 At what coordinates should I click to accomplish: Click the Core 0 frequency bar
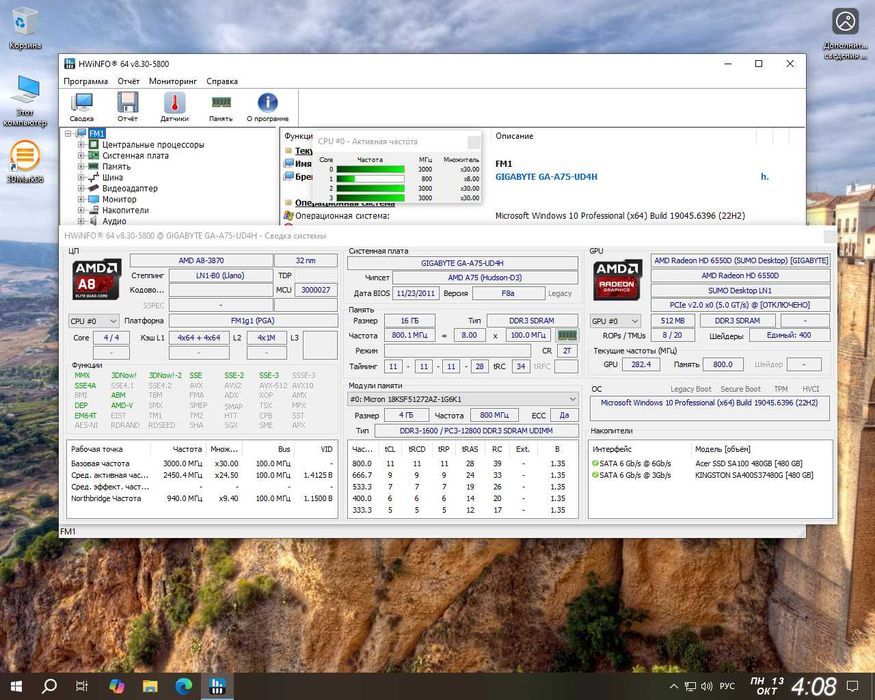371,169
